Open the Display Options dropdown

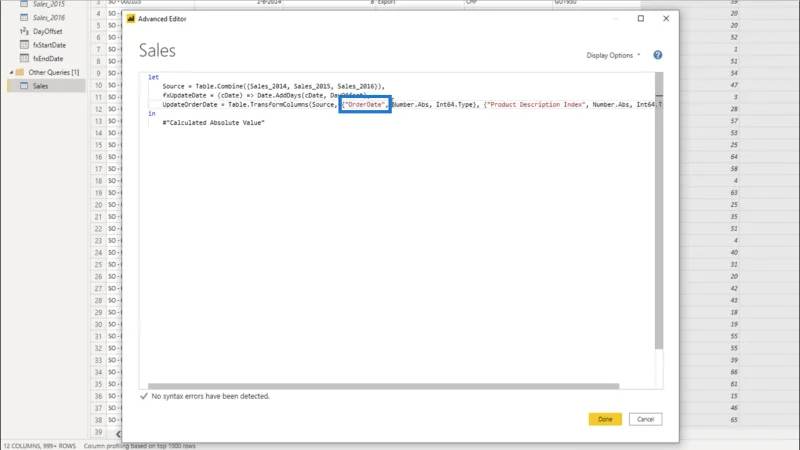click(613, 55)
